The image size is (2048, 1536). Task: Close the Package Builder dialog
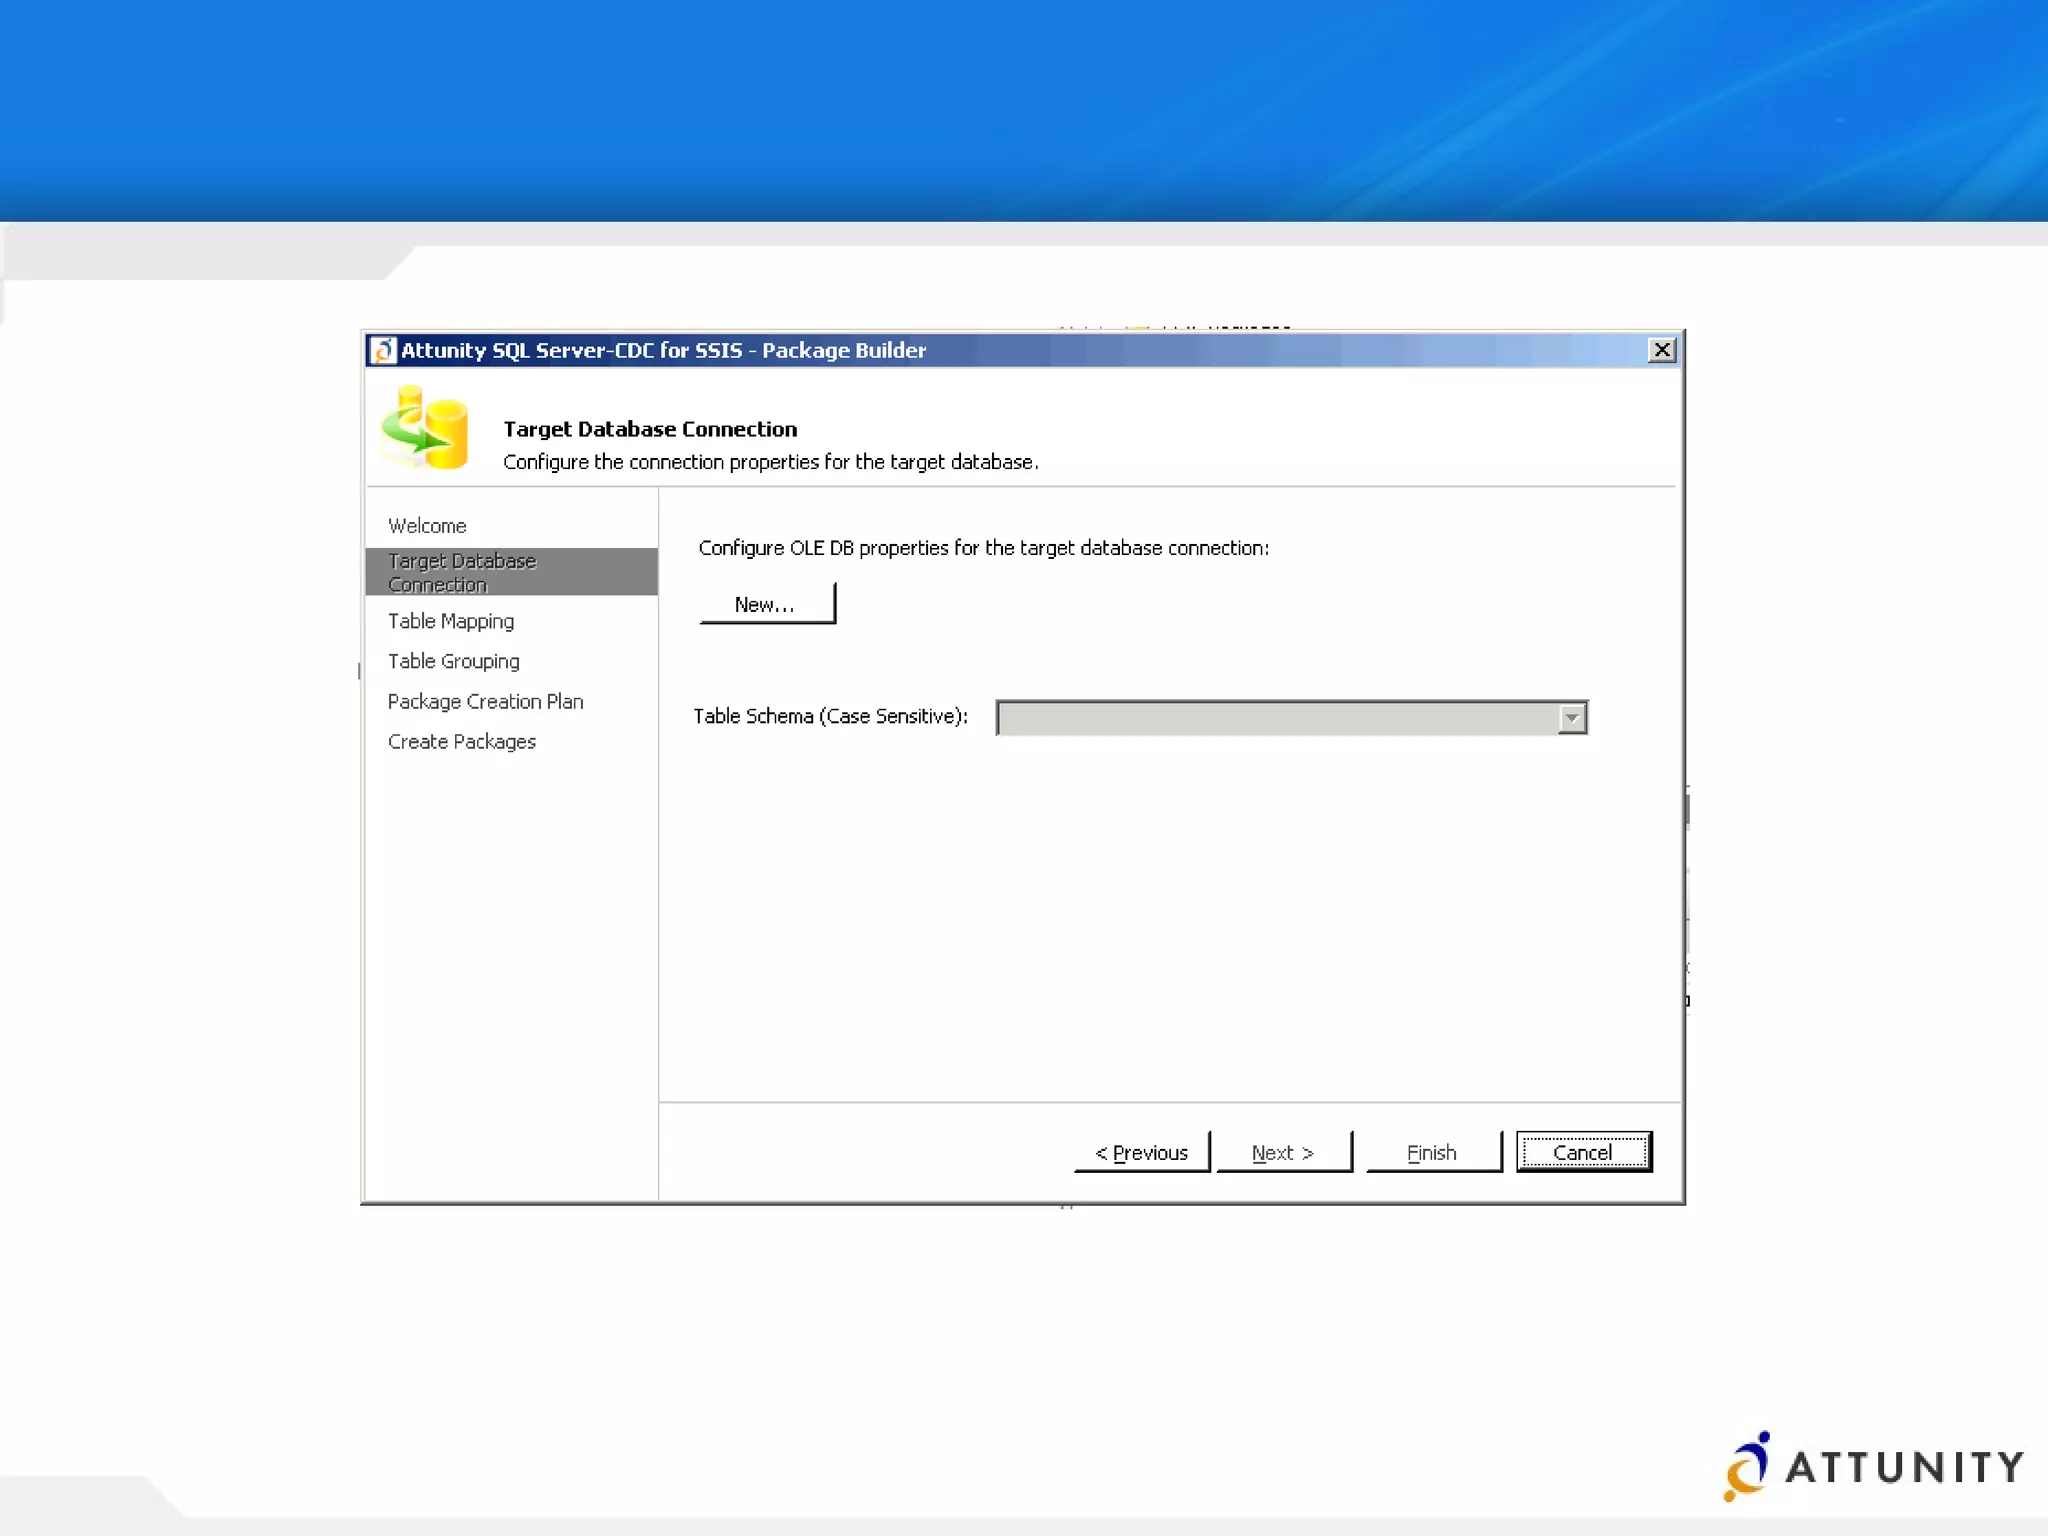(x=1662, y=350)
